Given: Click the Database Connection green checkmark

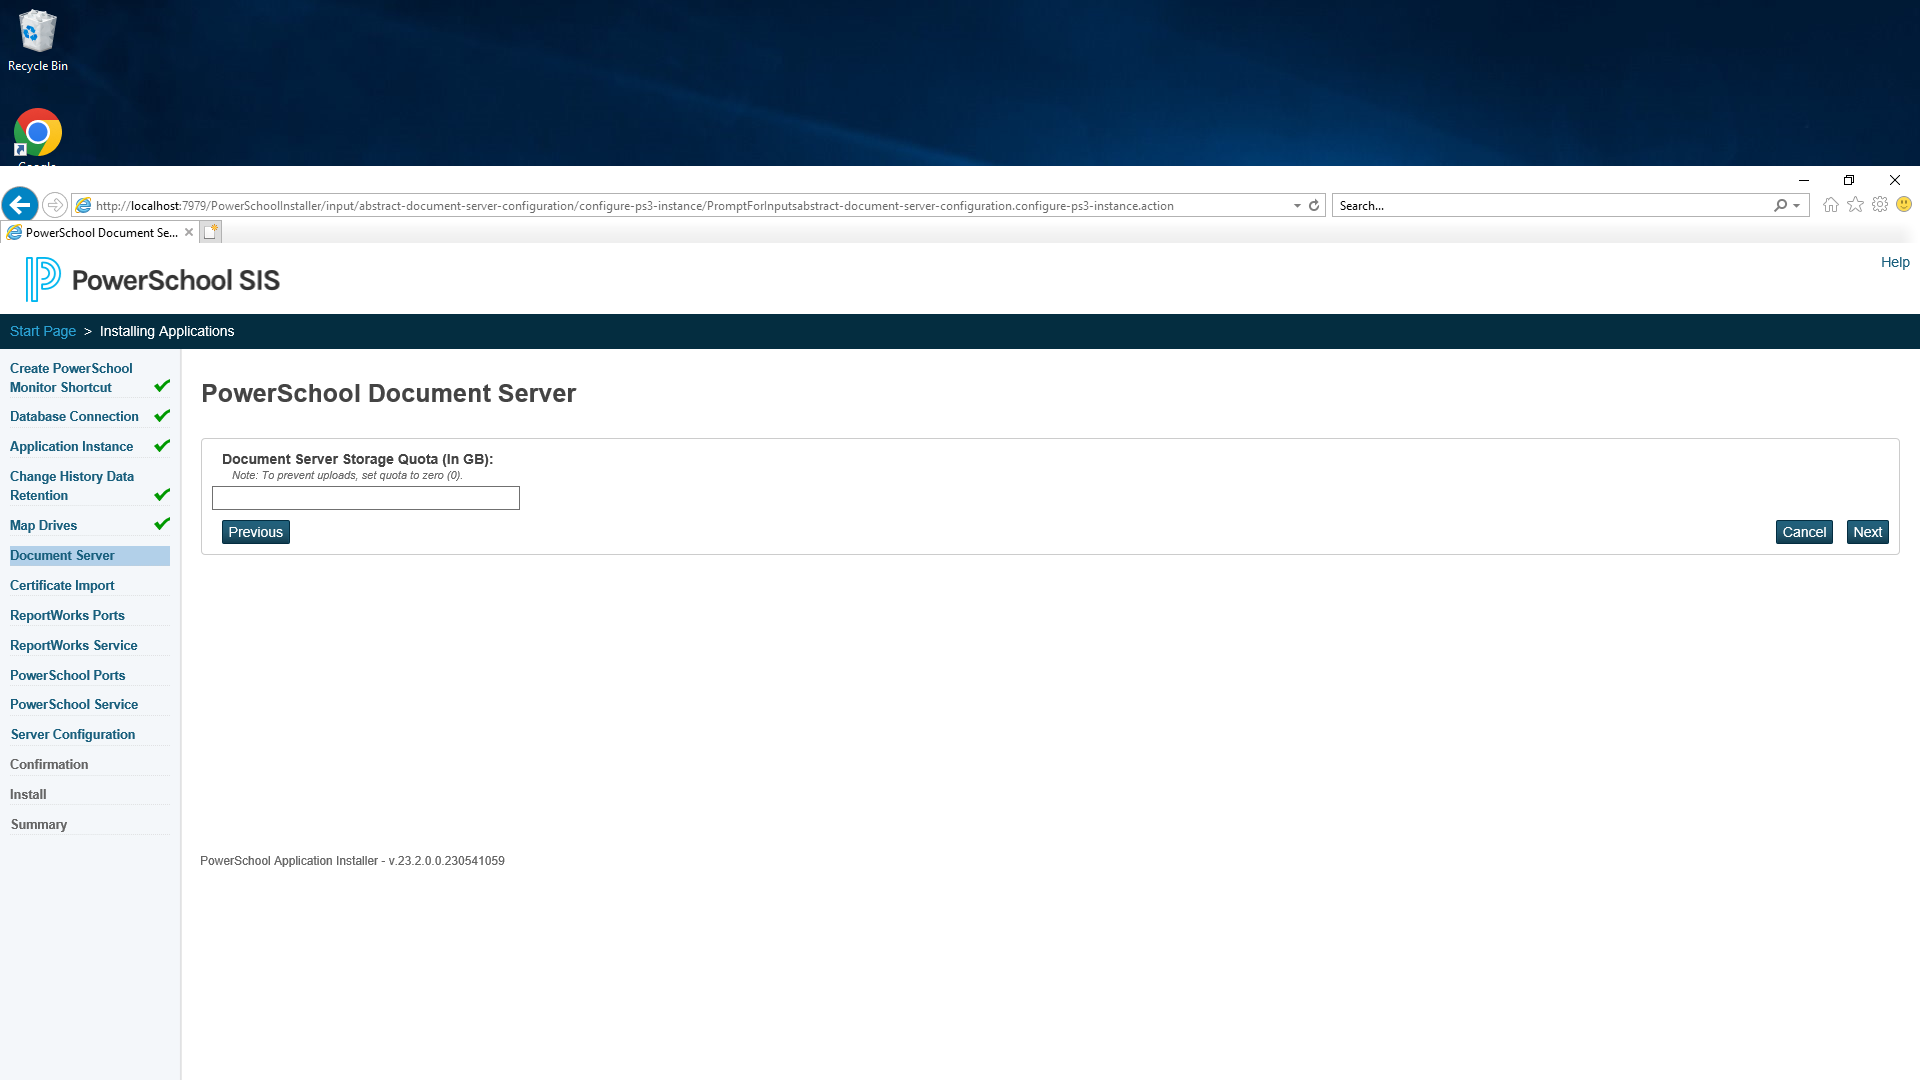Looking at the screenshot, I should 162,416.
